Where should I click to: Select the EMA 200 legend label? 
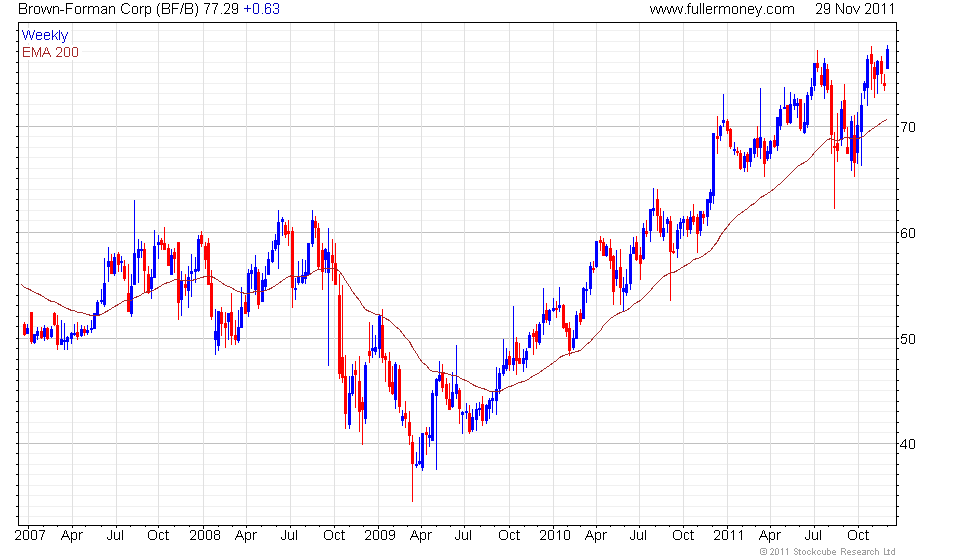click(51, 52)
